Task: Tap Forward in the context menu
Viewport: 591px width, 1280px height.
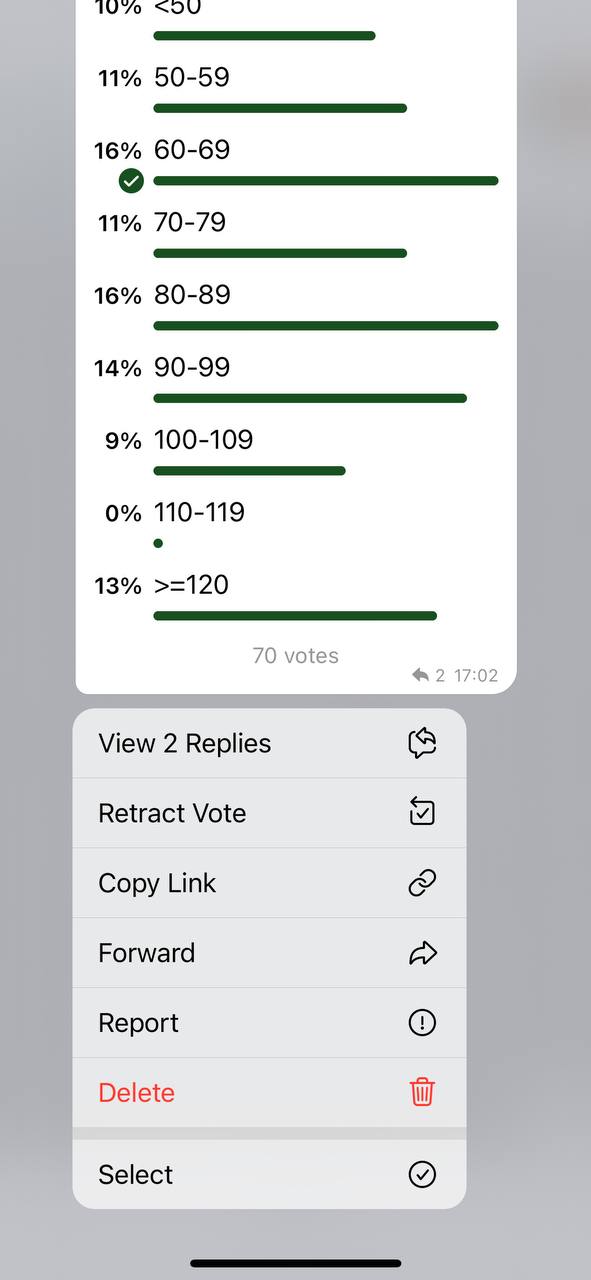Action: 269,953
